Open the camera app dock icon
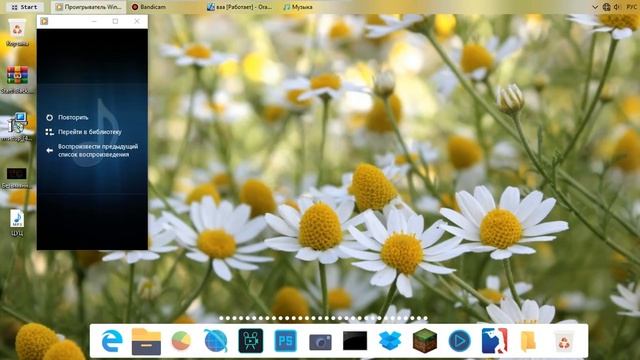The width and height of the screenshot is (640, 360). [x=320, y=342]
